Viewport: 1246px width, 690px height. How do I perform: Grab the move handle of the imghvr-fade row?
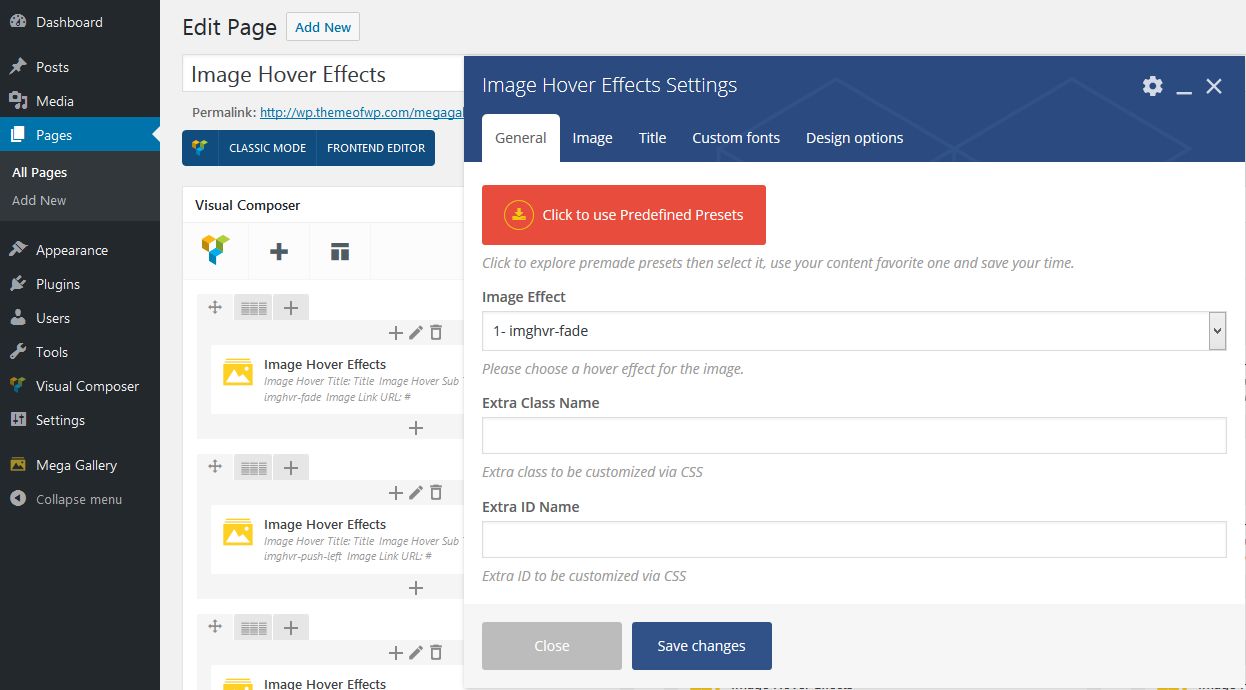(214, 307)
